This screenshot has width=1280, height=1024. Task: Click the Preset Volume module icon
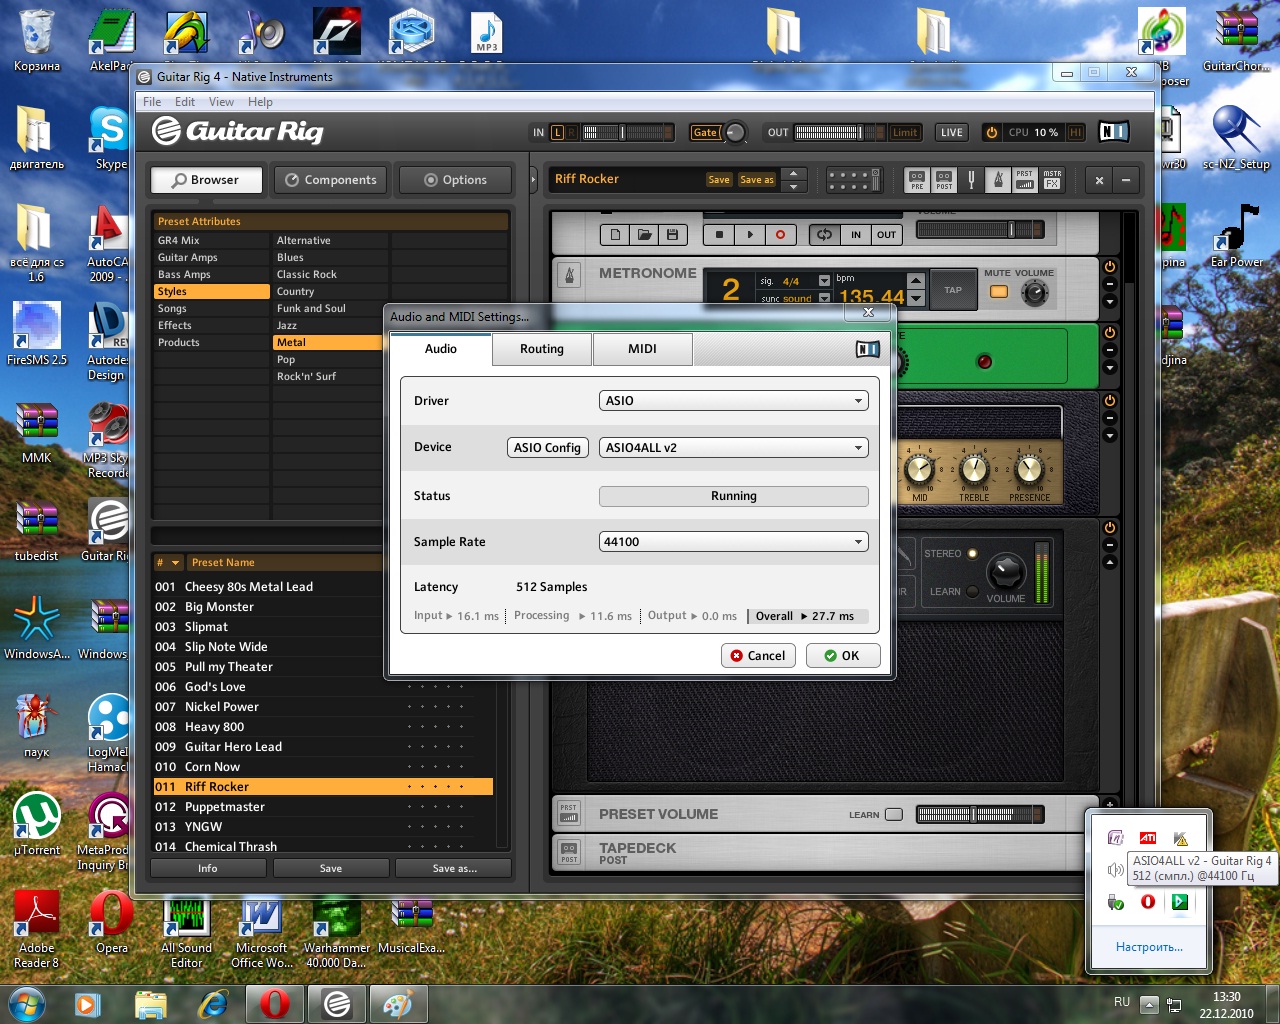coord(569,813)
